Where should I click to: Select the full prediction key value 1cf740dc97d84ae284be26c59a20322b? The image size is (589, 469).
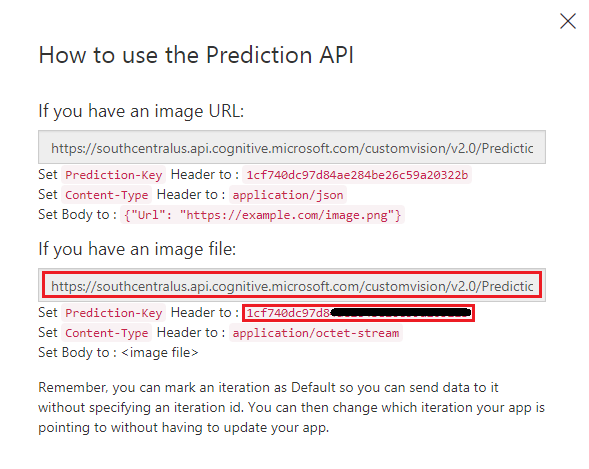click(x=357, y=175)
